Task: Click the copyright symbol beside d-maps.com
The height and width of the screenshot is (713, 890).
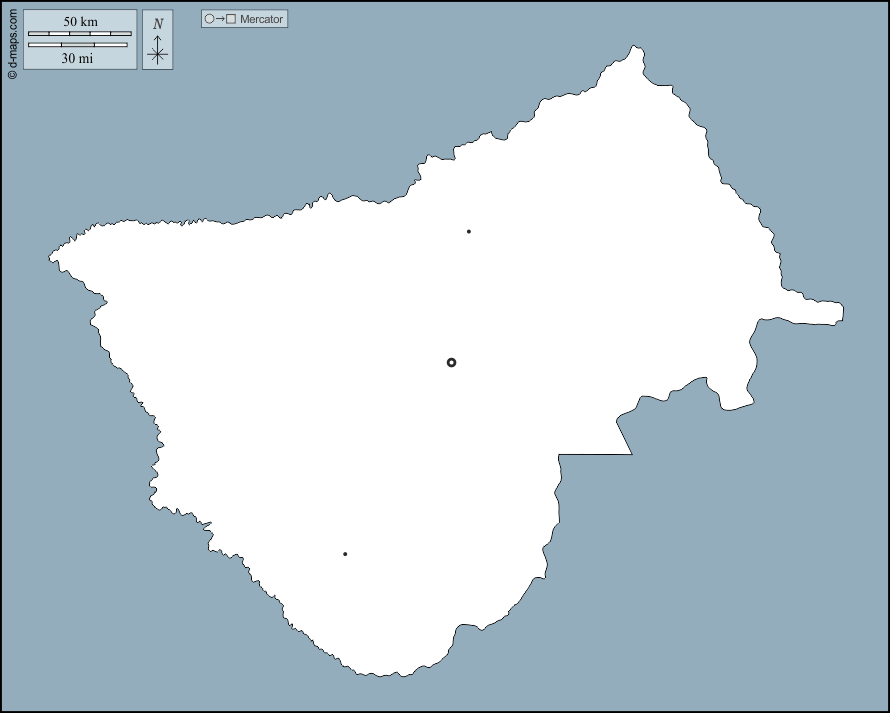Action: (12, 73)
